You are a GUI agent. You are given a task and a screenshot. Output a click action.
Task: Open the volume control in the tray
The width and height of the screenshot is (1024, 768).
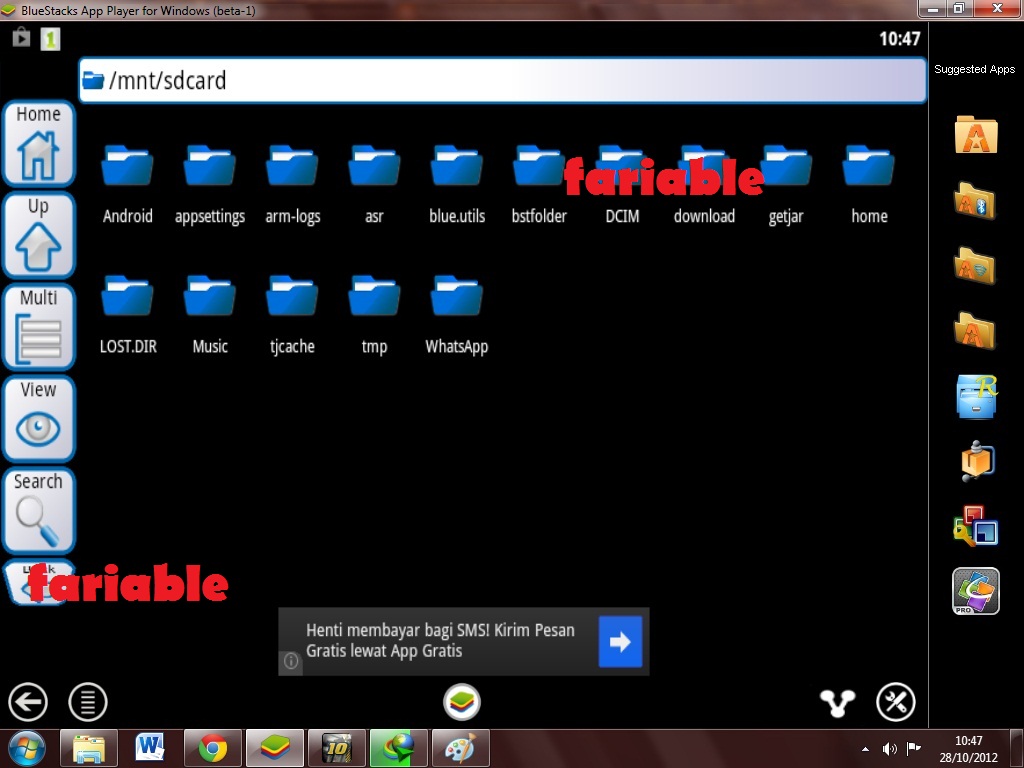[x=889, y=749]
